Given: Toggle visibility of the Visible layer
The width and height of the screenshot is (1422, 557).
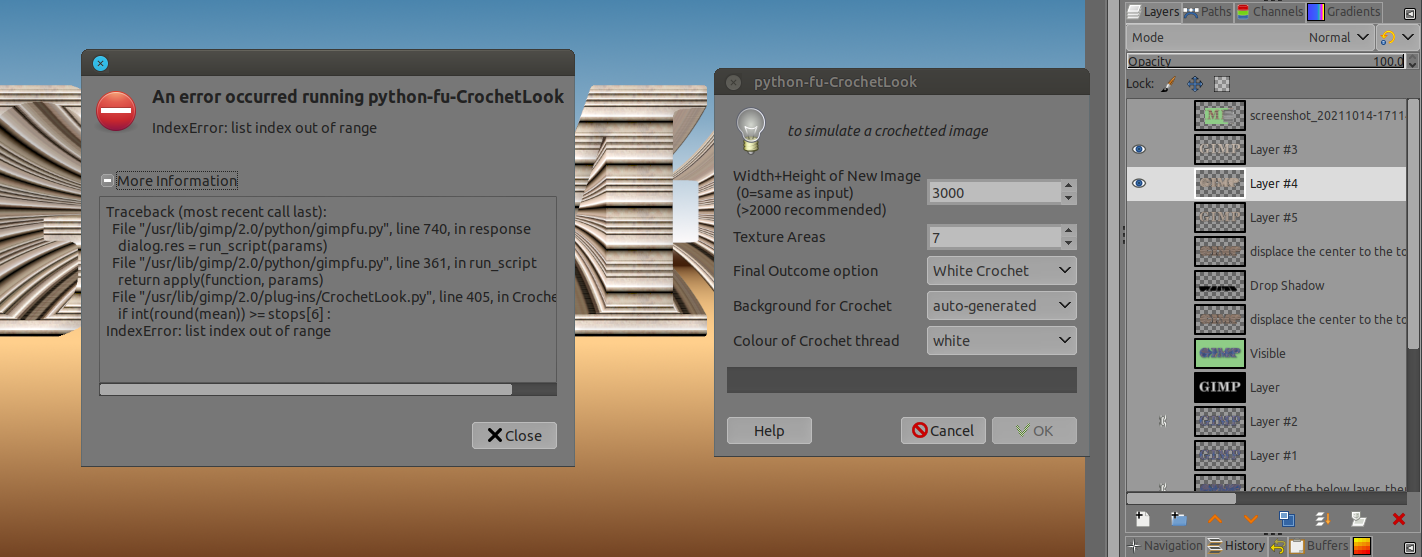Looking at the screenshot, I should (1139, 353).
